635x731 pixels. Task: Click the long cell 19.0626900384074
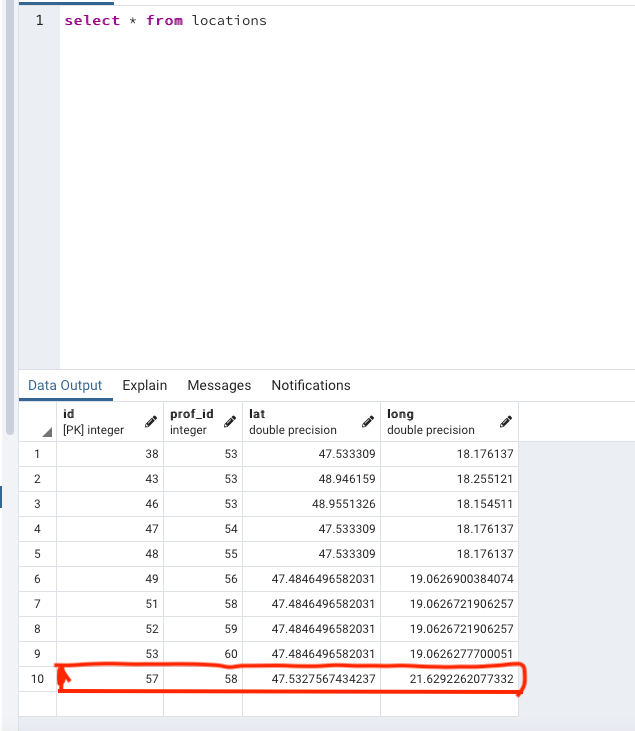point(449,579)
